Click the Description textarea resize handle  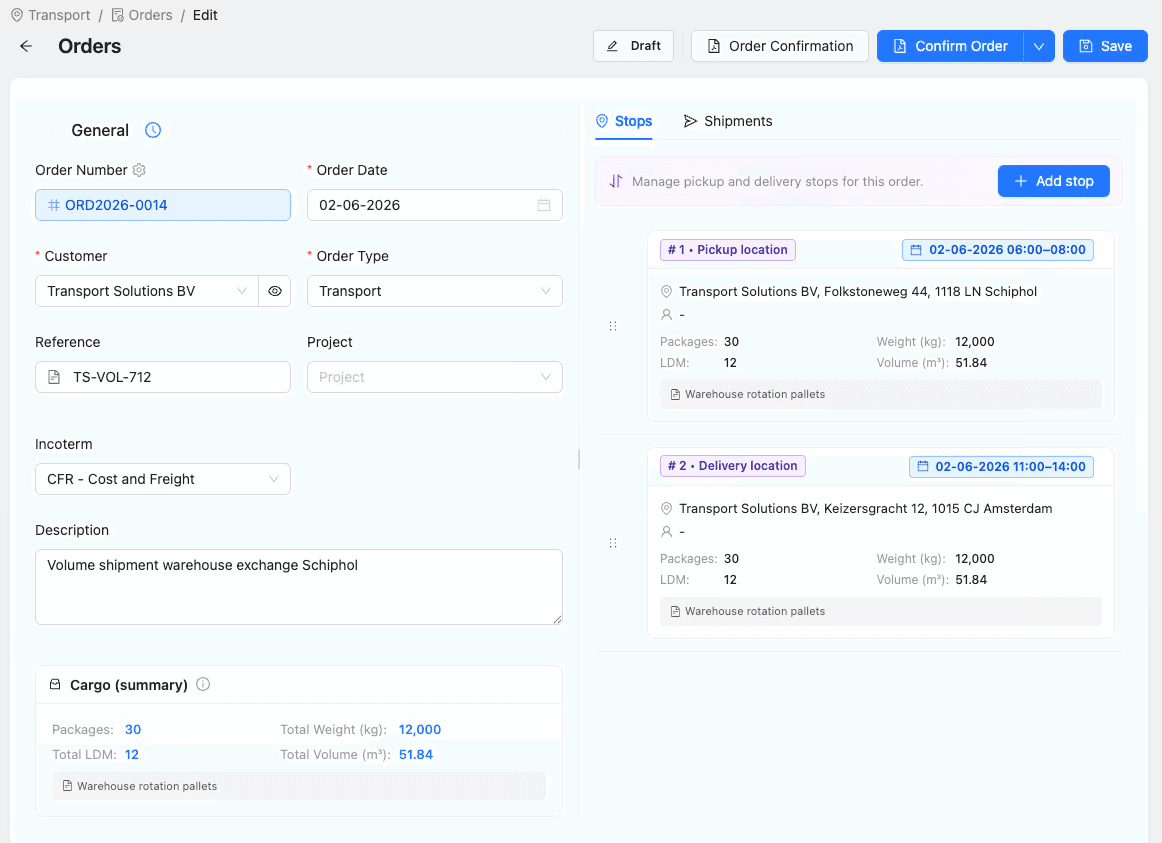557,619
